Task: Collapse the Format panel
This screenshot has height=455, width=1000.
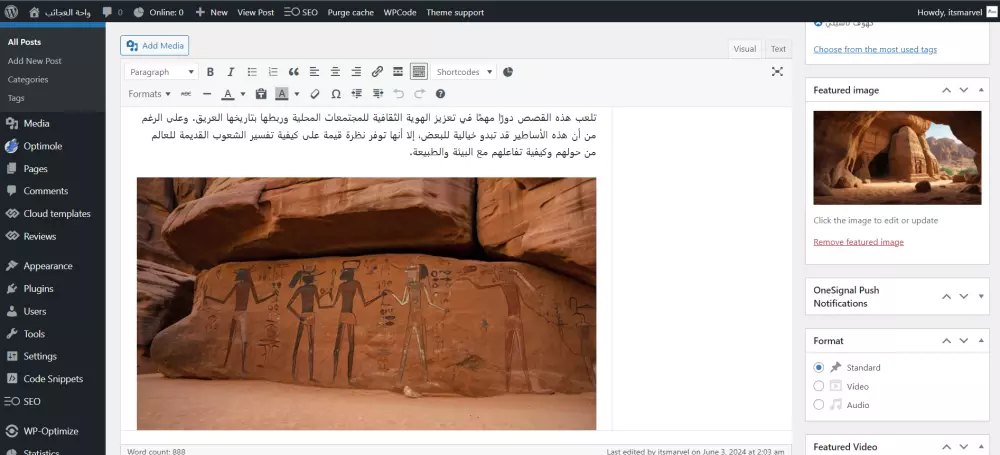Action: pos(981,341)
